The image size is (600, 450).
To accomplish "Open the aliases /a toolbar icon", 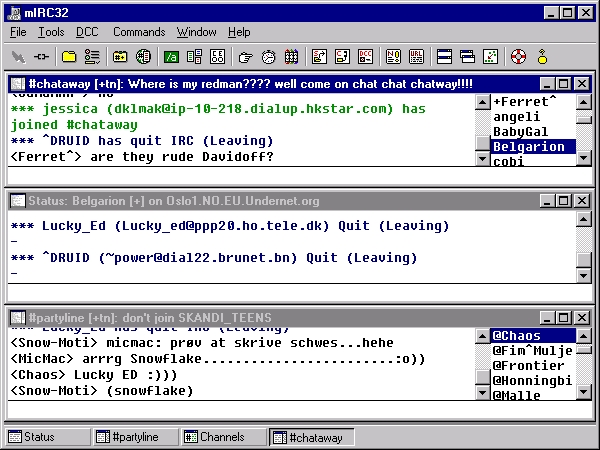I will tap(171, 57).
